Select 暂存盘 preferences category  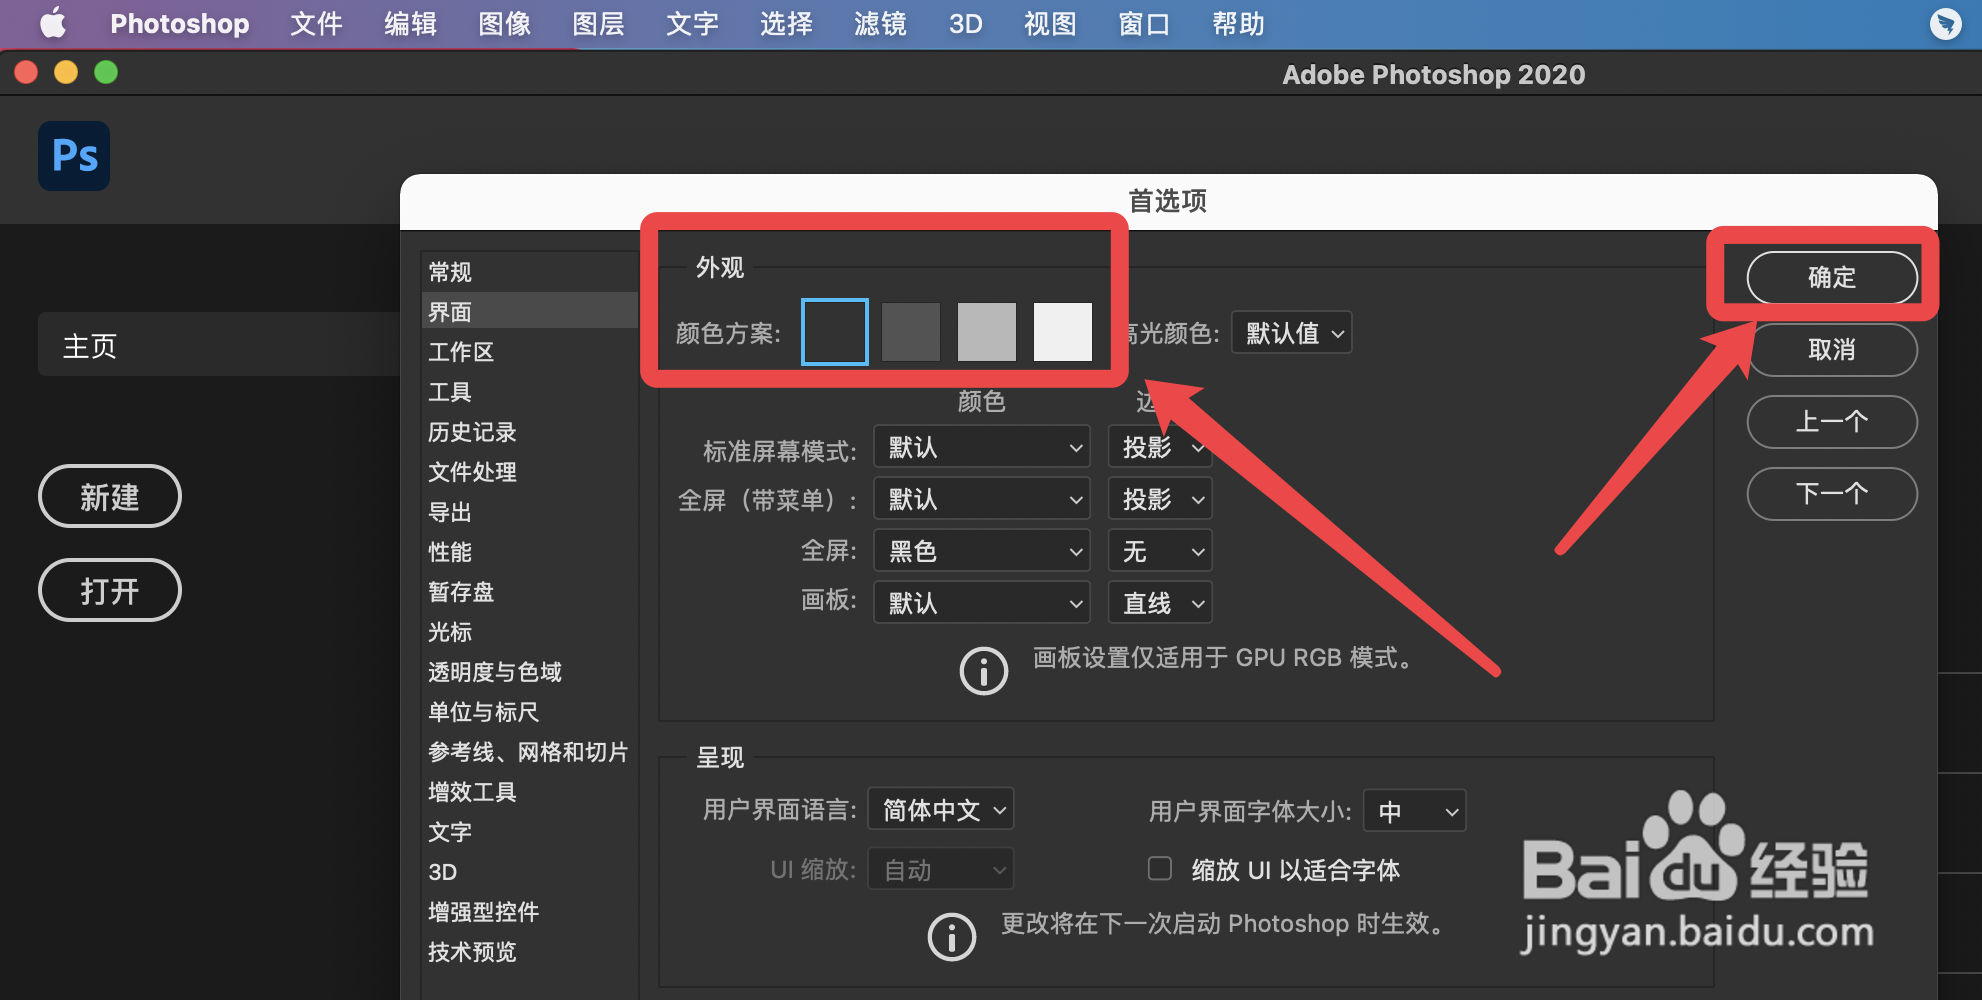pos(530,591)
